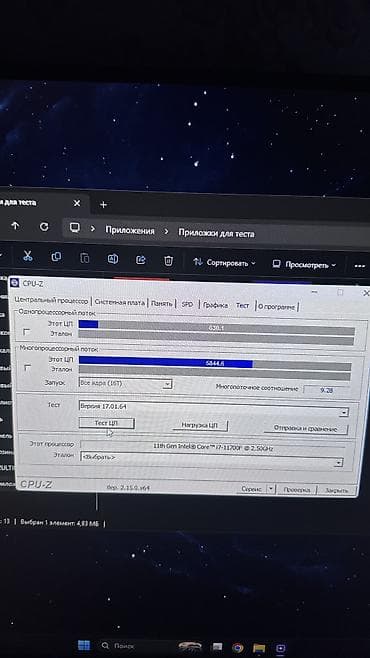Viewport: 370px width, 658px height.
Task: Click the CPU-Z title bar icon
Action: 14,283
